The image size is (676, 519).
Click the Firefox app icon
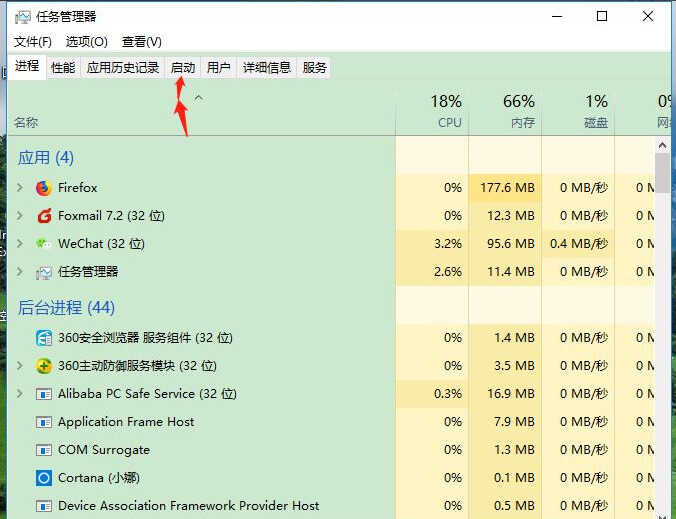44,188
